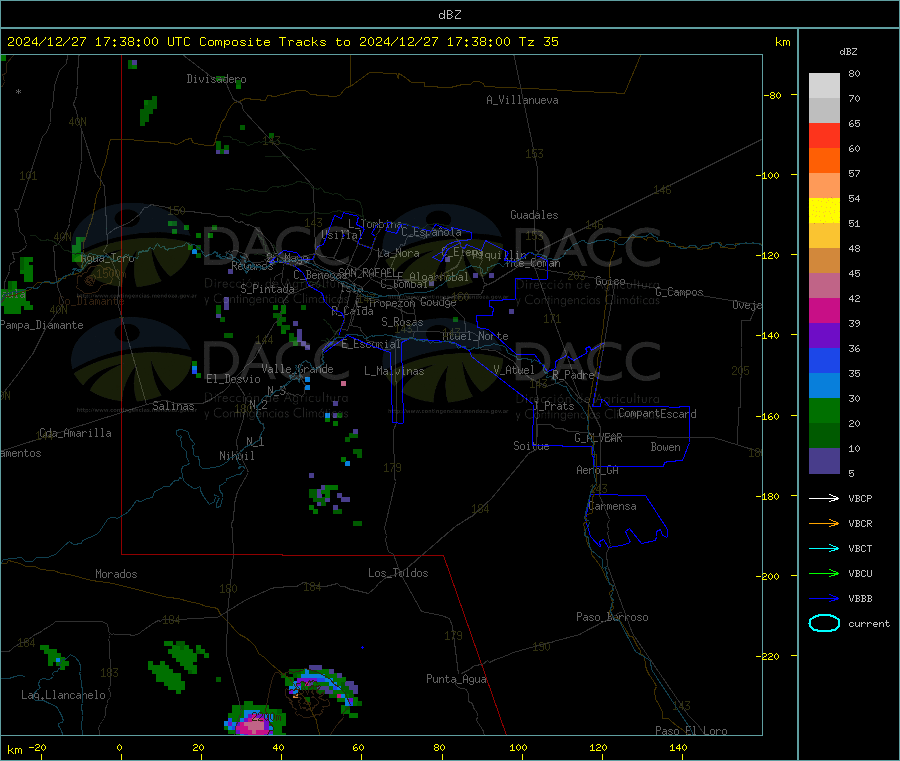Click the Nihuil place label

coord(236,456)
